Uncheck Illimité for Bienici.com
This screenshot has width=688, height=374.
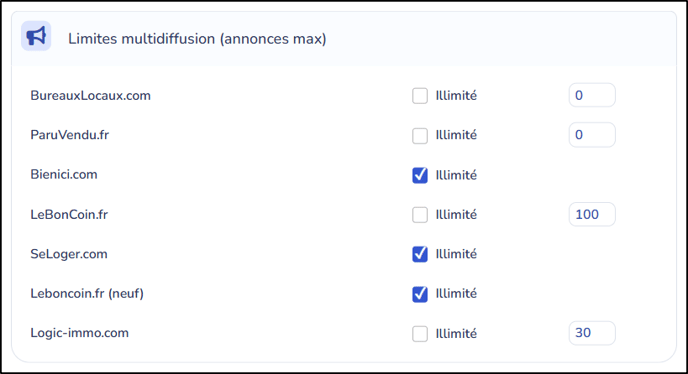click(420, 175)
